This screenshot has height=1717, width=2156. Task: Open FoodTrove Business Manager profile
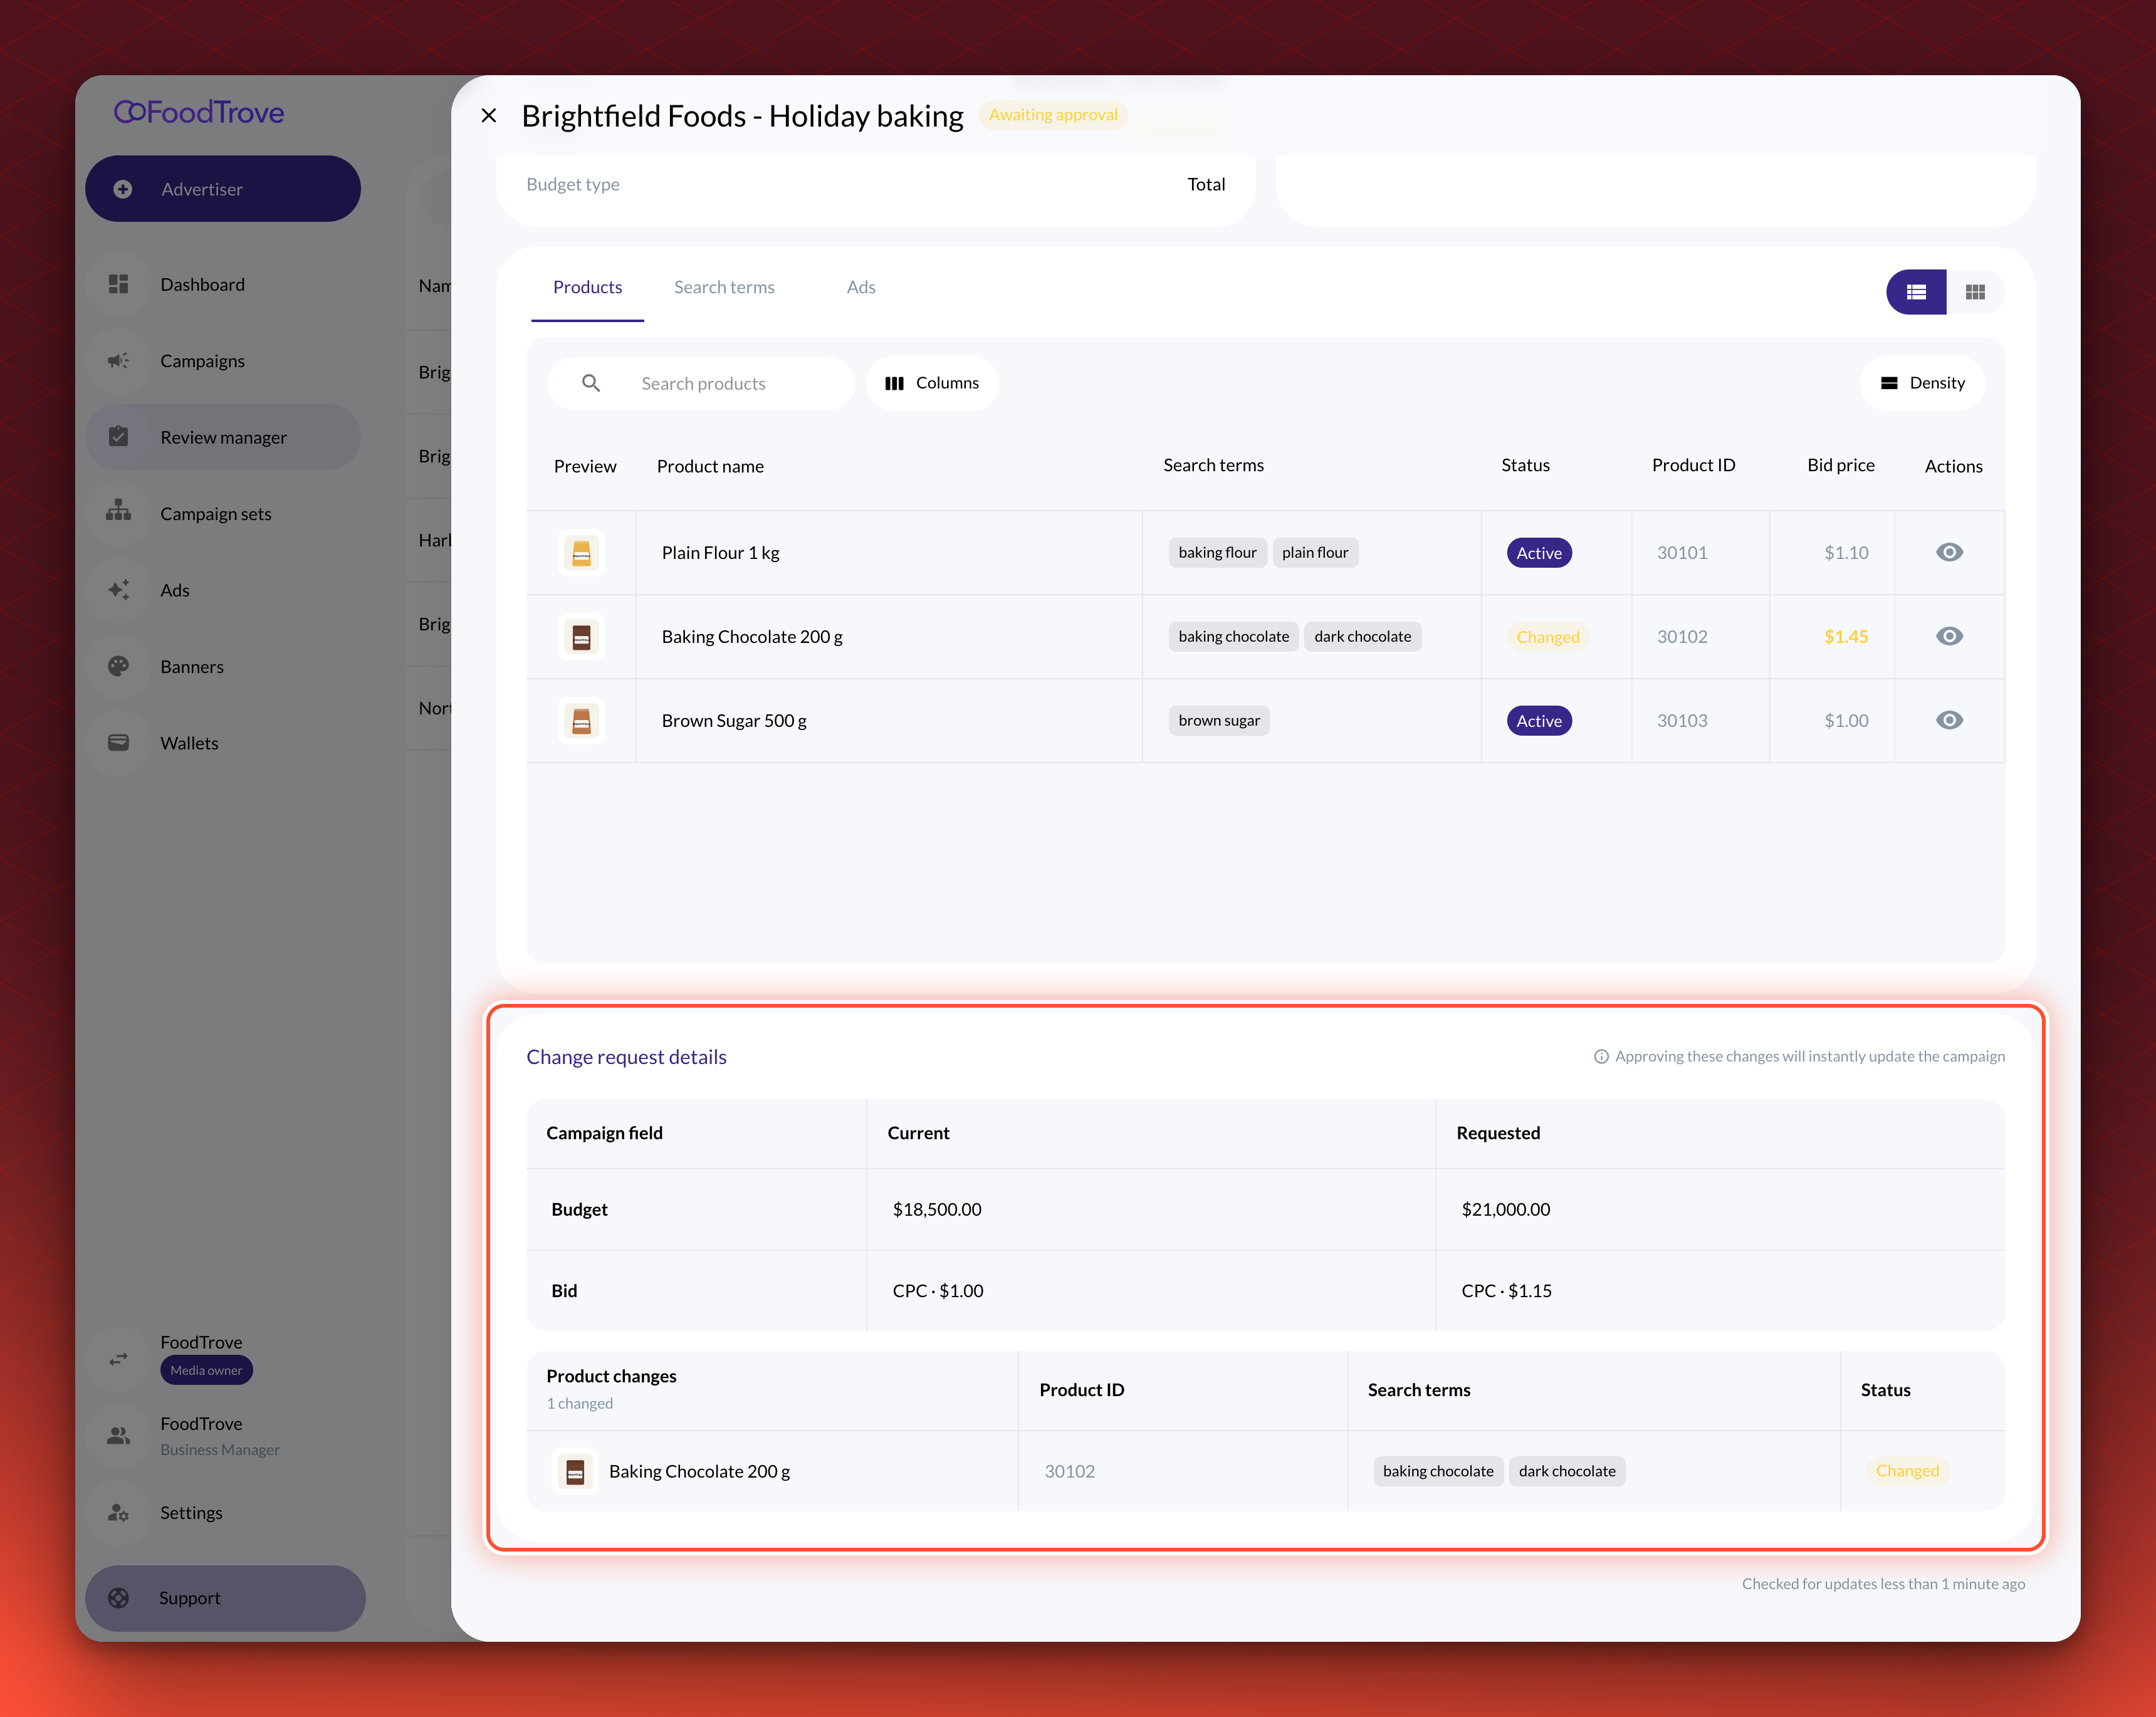(223, 1436)
